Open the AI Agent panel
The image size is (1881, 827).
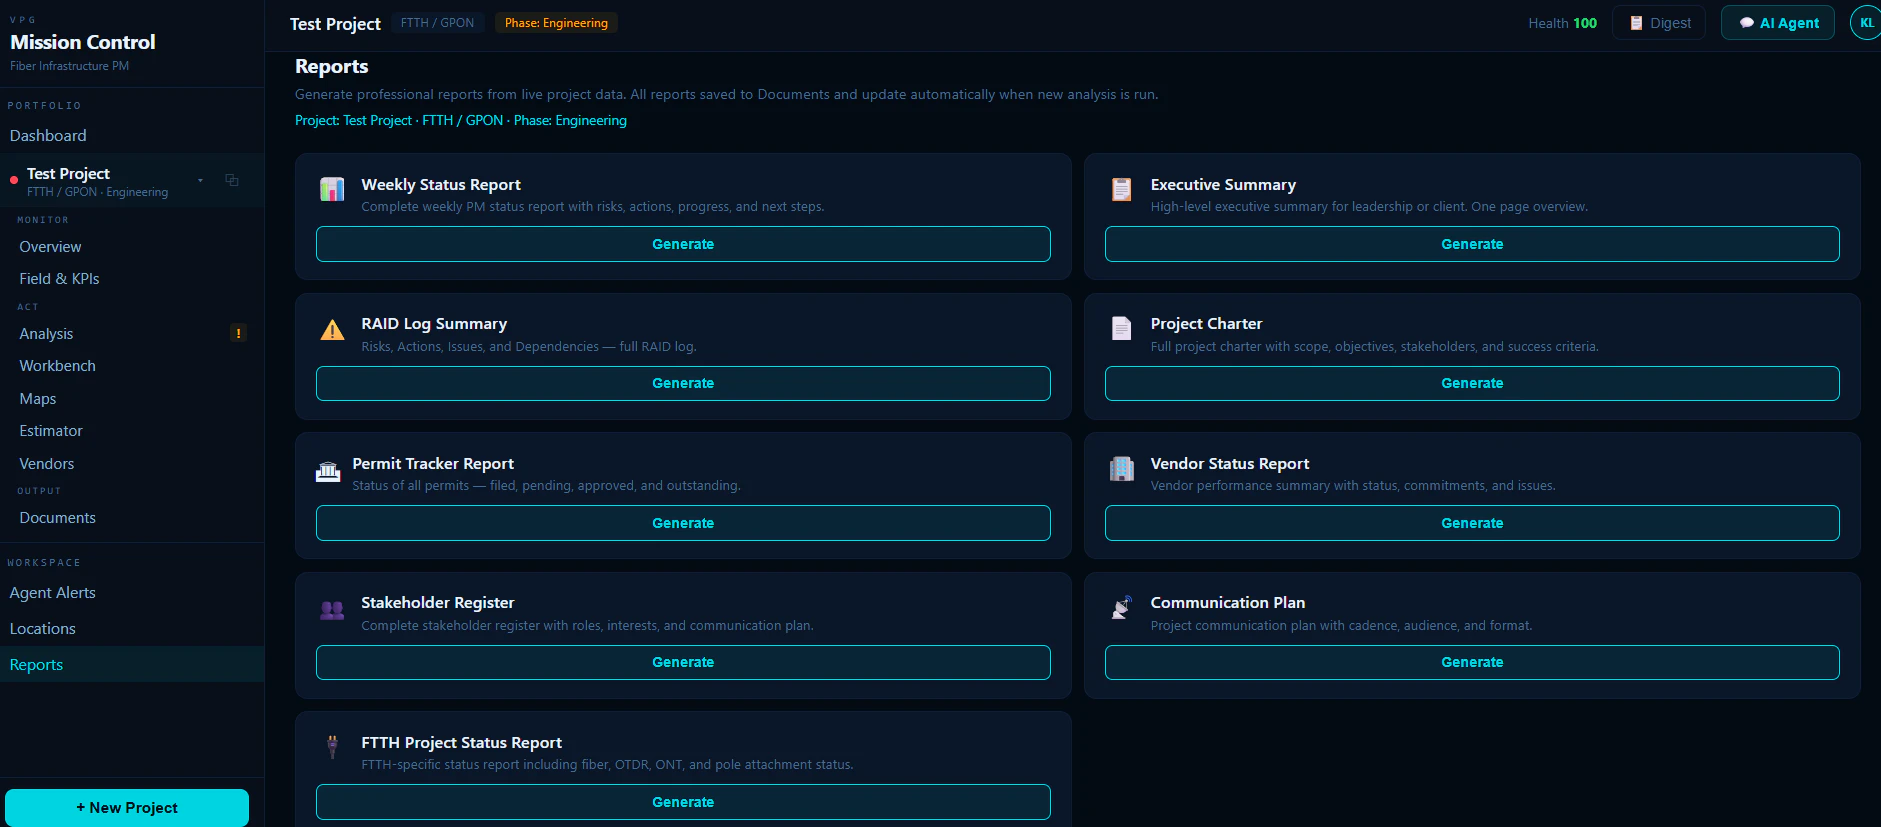[1778, 23]
